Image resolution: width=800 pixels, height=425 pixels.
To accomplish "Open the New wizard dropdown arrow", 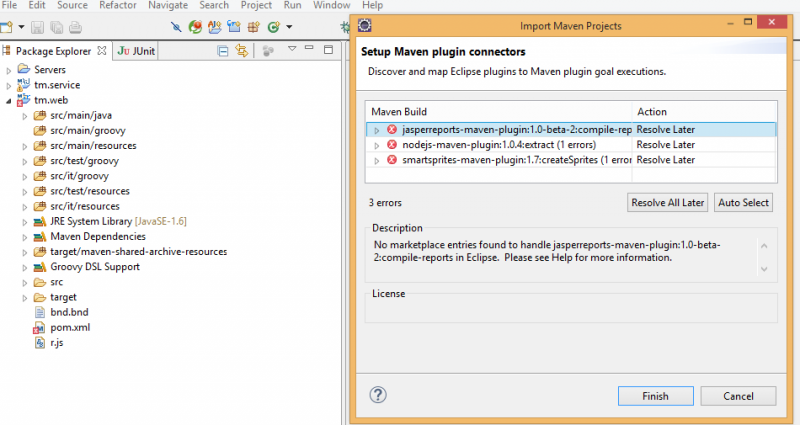I will (x=21, y=27).
